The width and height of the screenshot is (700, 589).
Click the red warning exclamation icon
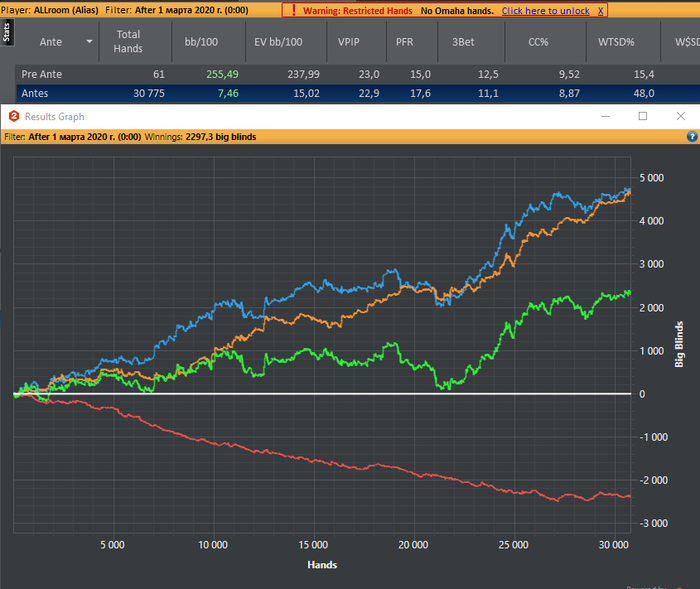293,10
